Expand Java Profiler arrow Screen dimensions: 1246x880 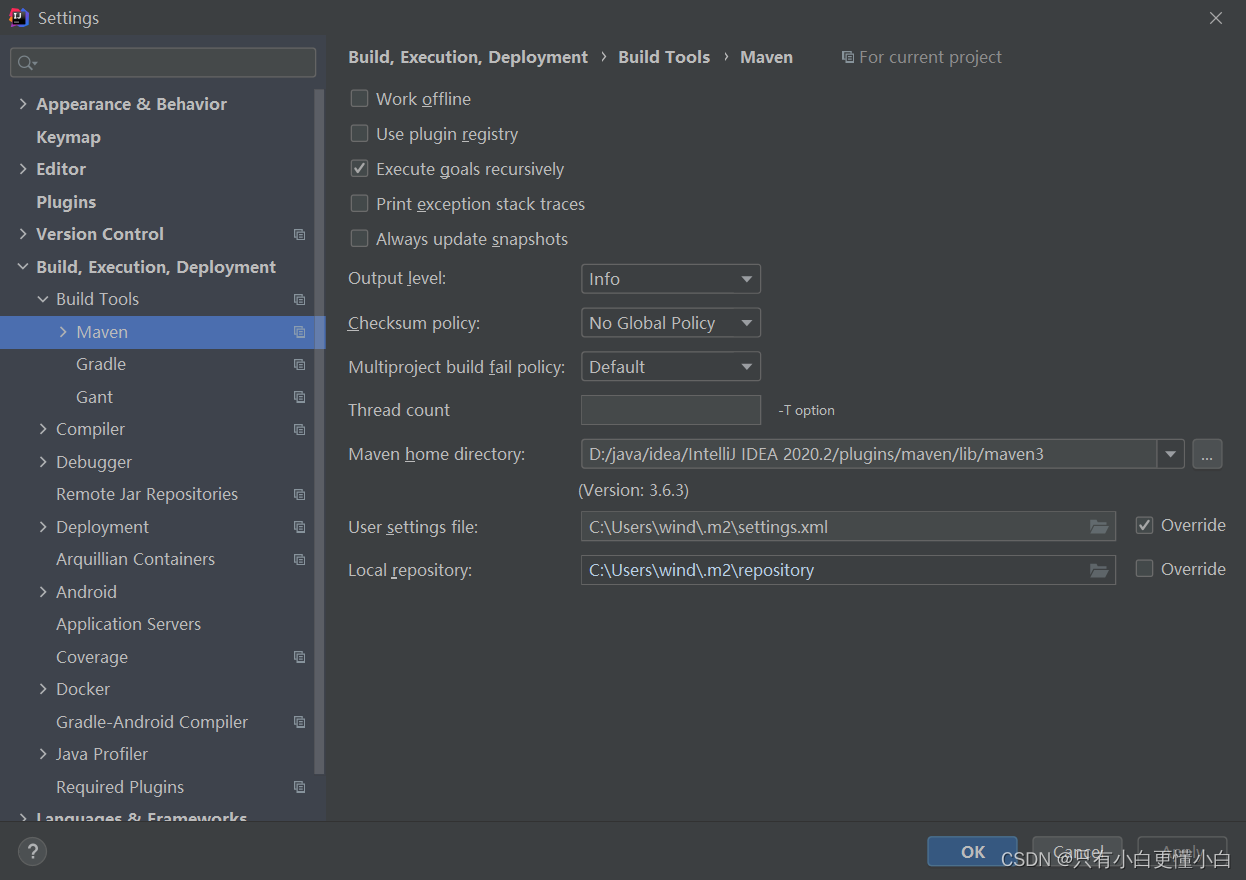[43, 754]
